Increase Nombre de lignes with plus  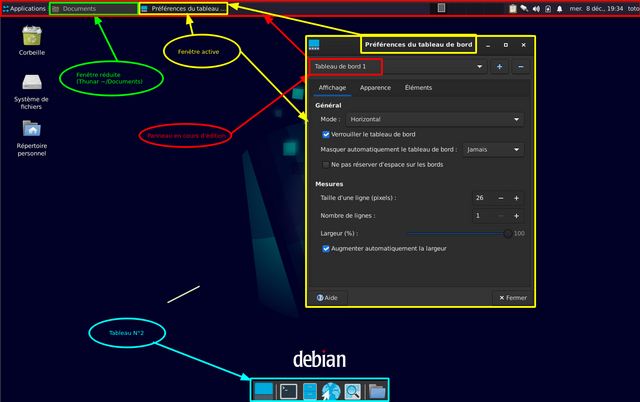coord(516,216)
